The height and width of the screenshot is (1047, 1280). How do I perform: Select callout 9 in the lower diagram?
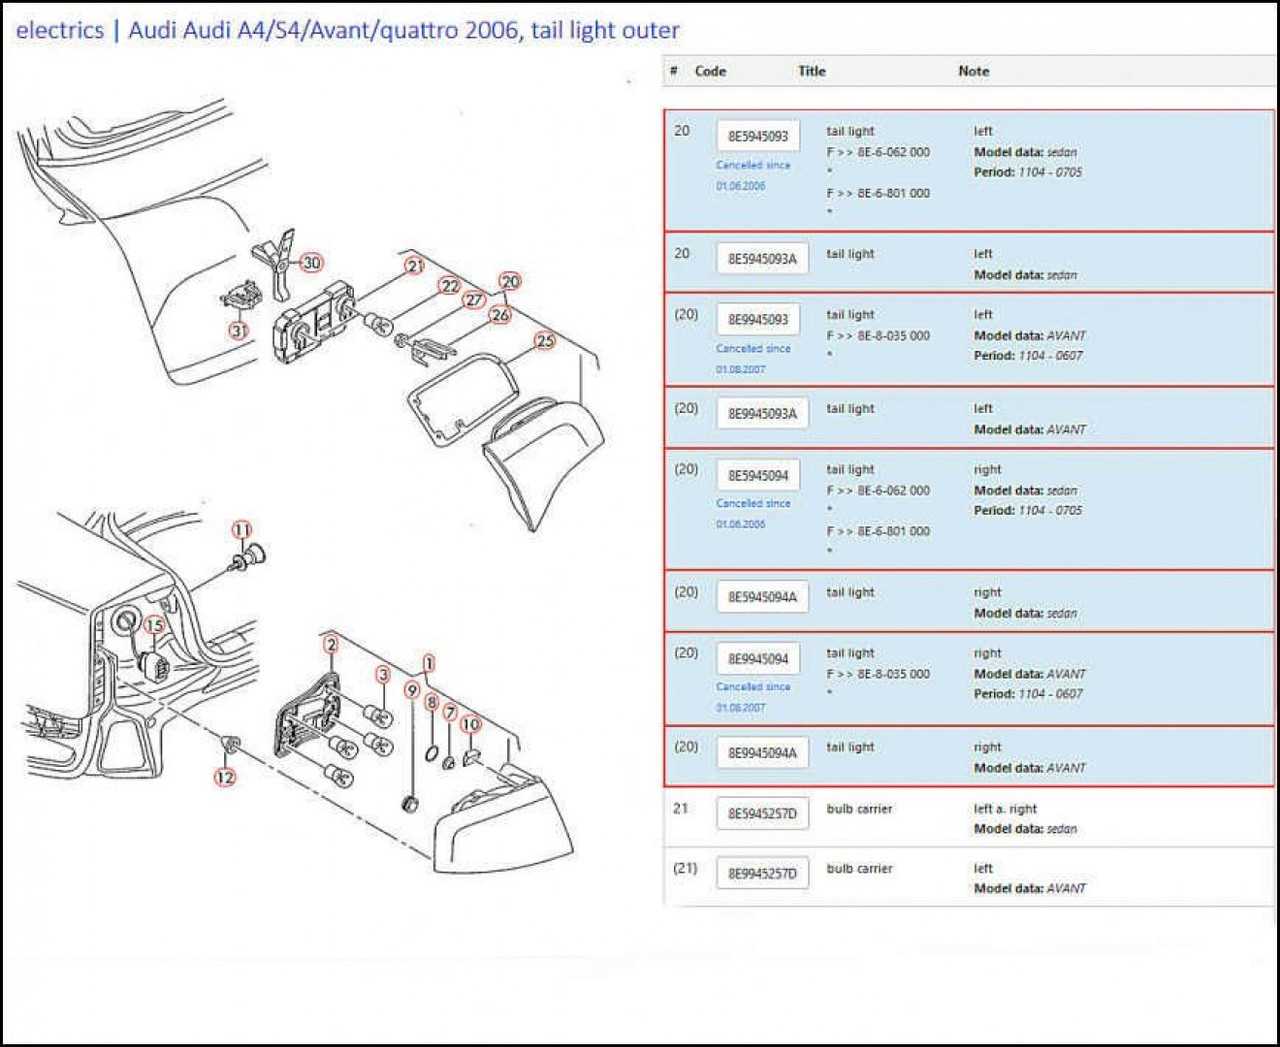click(x=412, y=690)
